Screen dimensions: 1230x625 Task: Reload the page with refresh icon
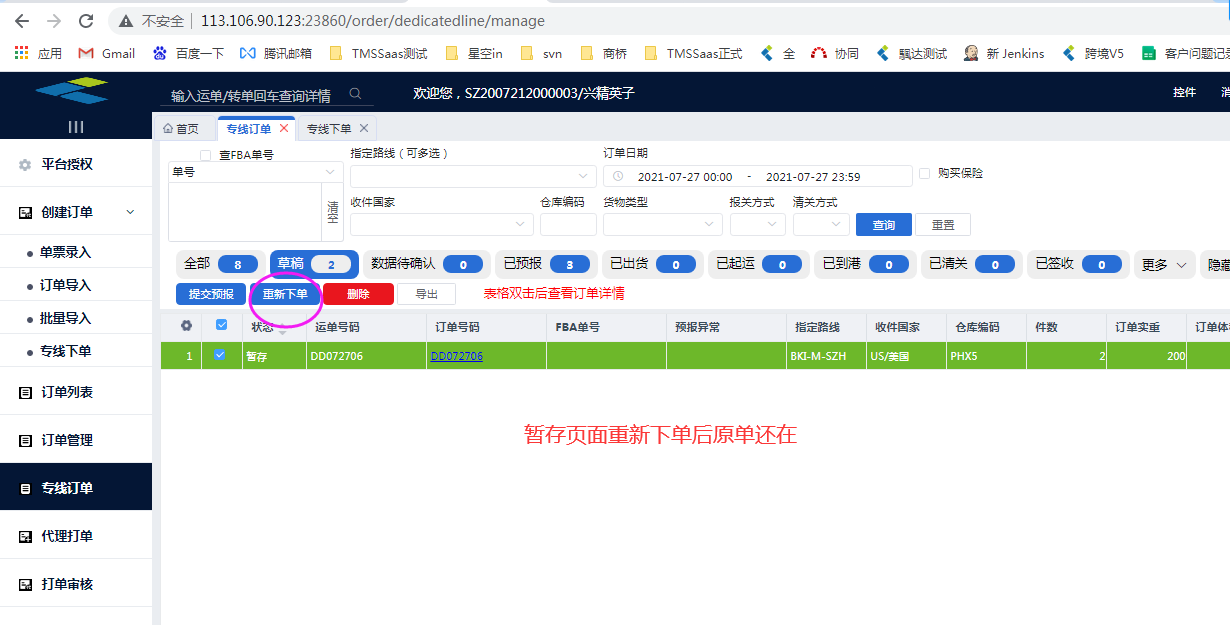click(86, 20)
